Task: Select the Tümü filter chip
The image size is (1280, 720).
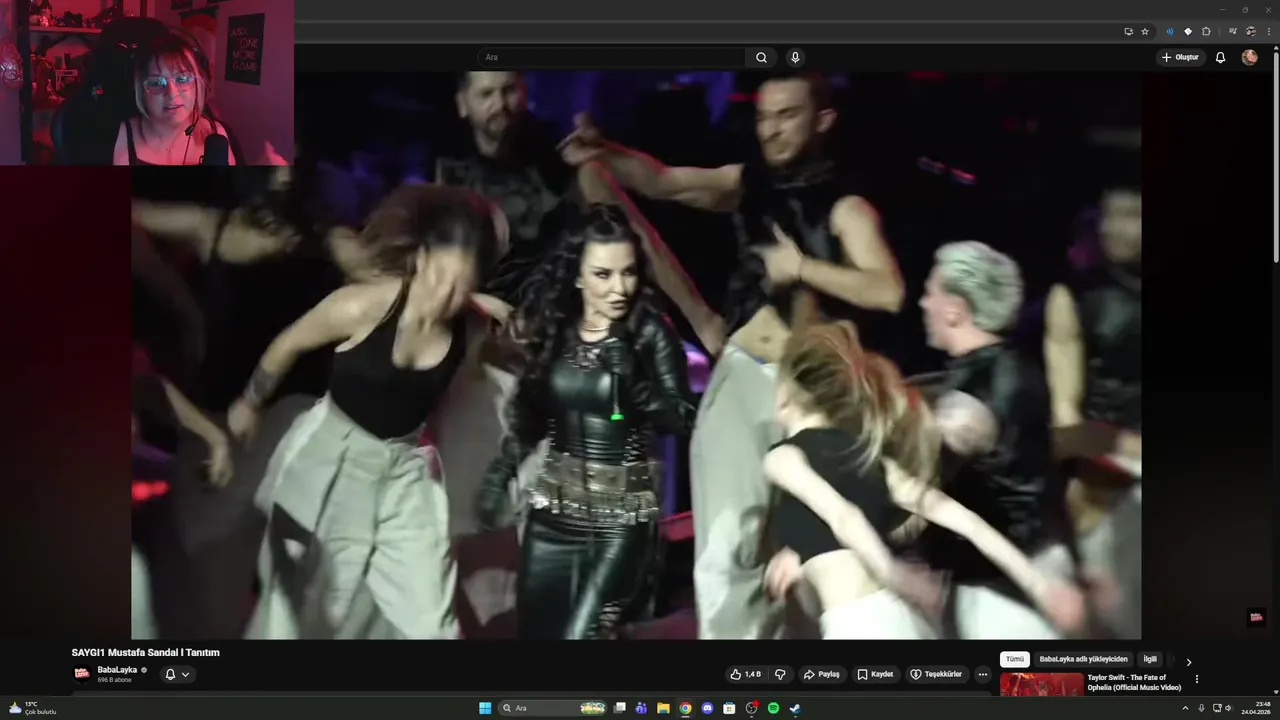Action: point(1015,659)
